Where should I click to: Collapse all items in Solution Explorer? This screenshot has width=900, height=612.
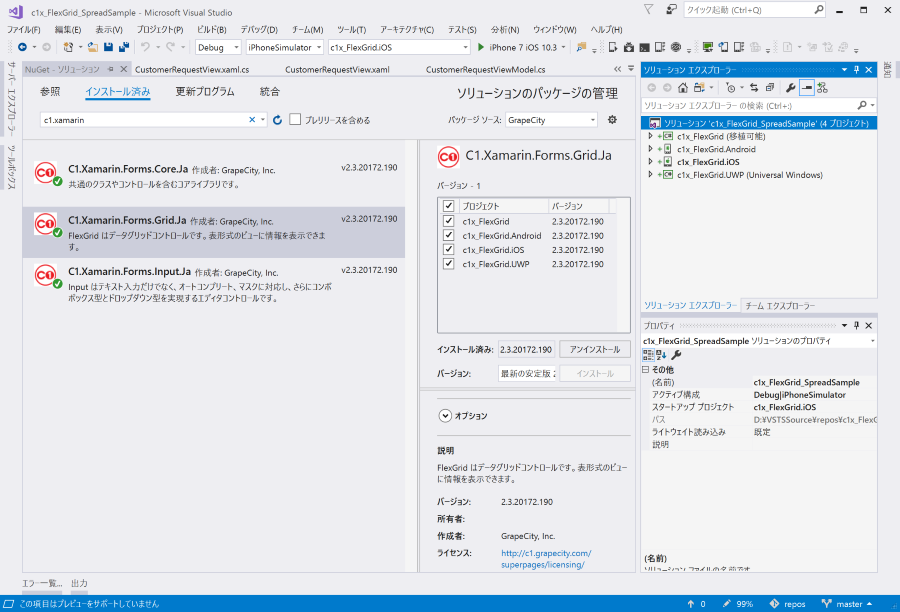(770, 88)
